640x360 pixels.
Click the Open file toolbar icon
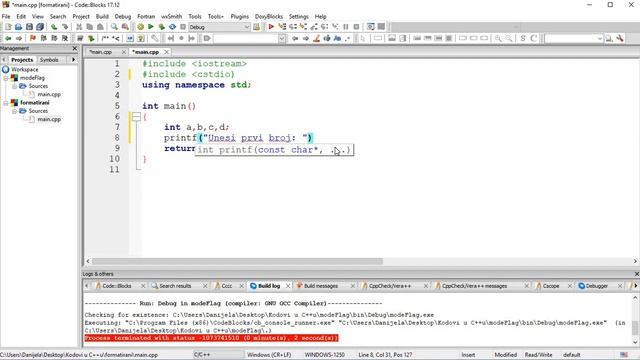pyautogui.click(x=18, y=27)
